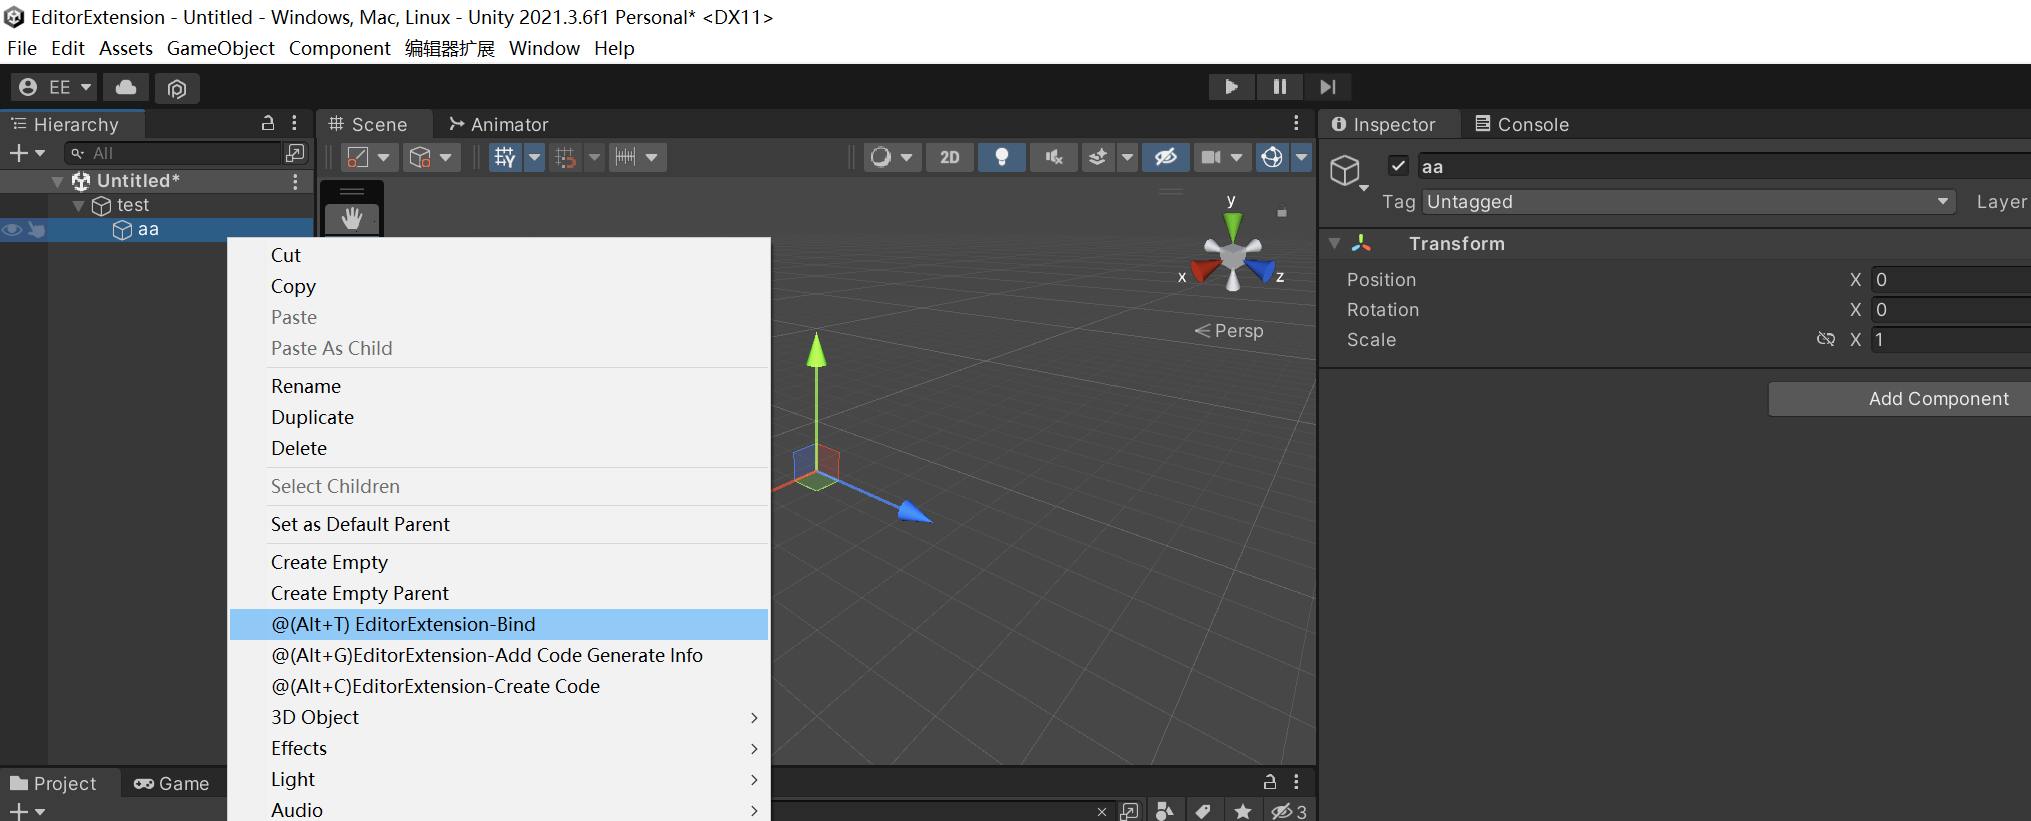Screen dimensions: 2031x821
Task: Click the tool handle position icon
Action: click(x=358, y=157)
